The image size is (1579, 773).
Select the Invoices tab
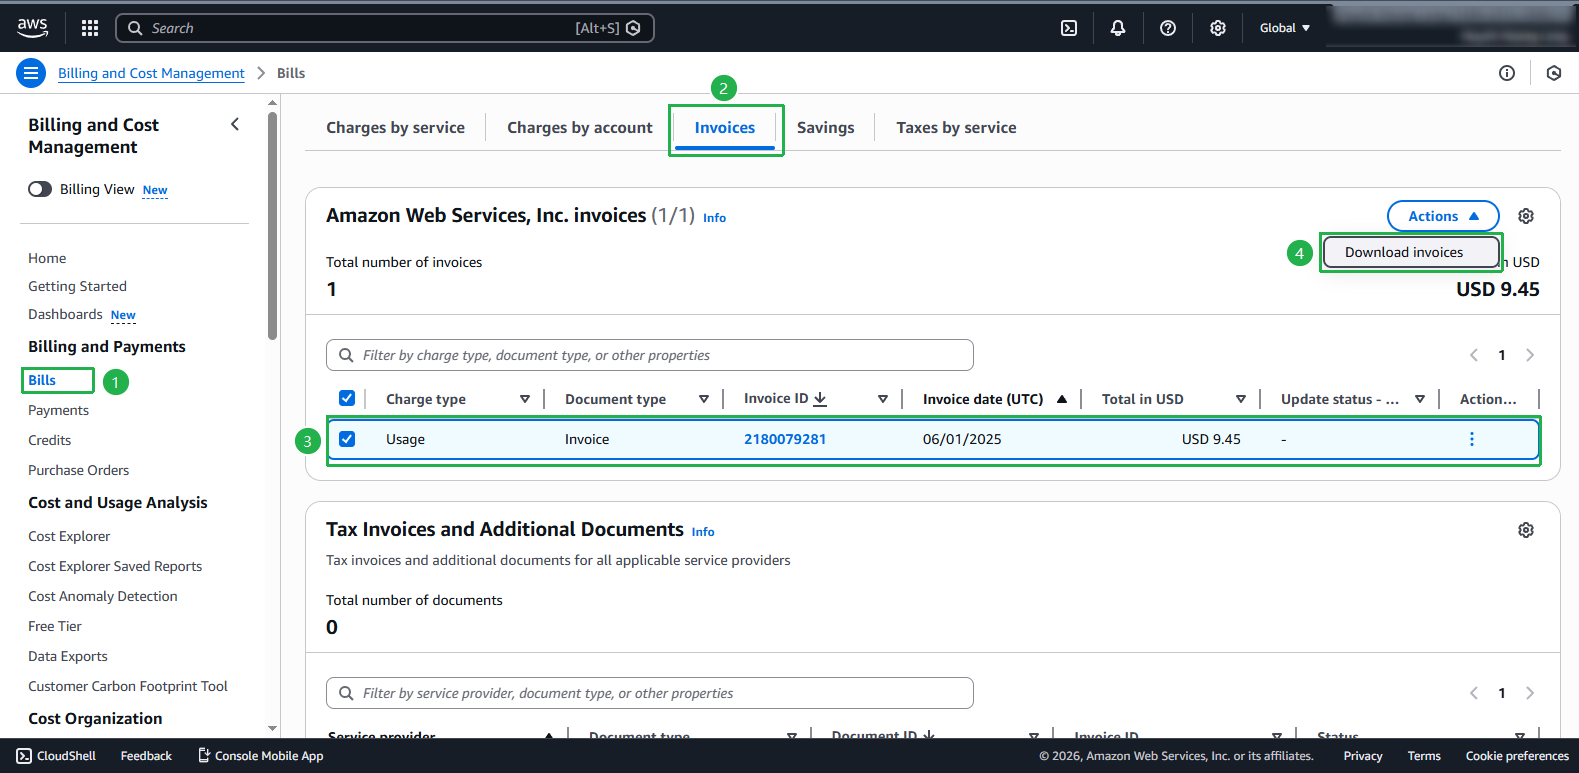[725, 128]
